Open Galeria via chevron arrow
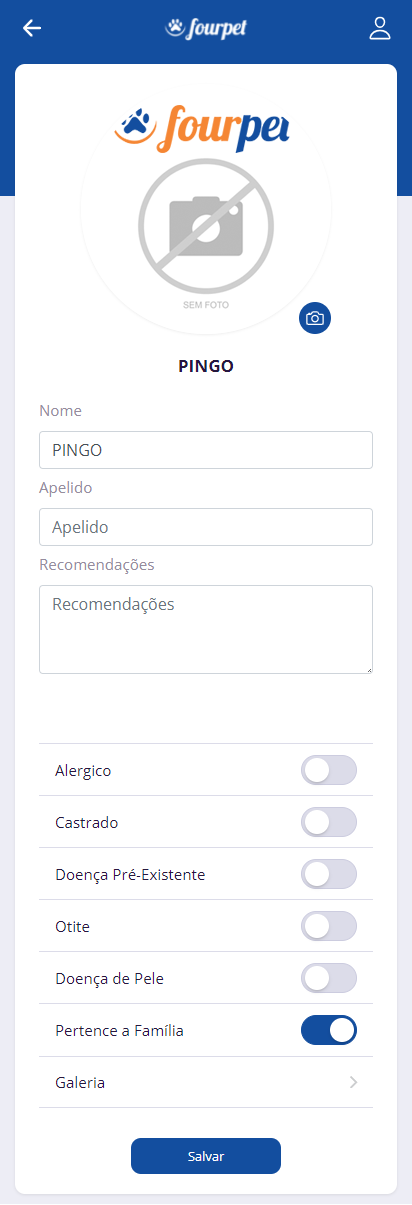The width and height of the screenshot is (412, 1205). tap(354, 1082)
